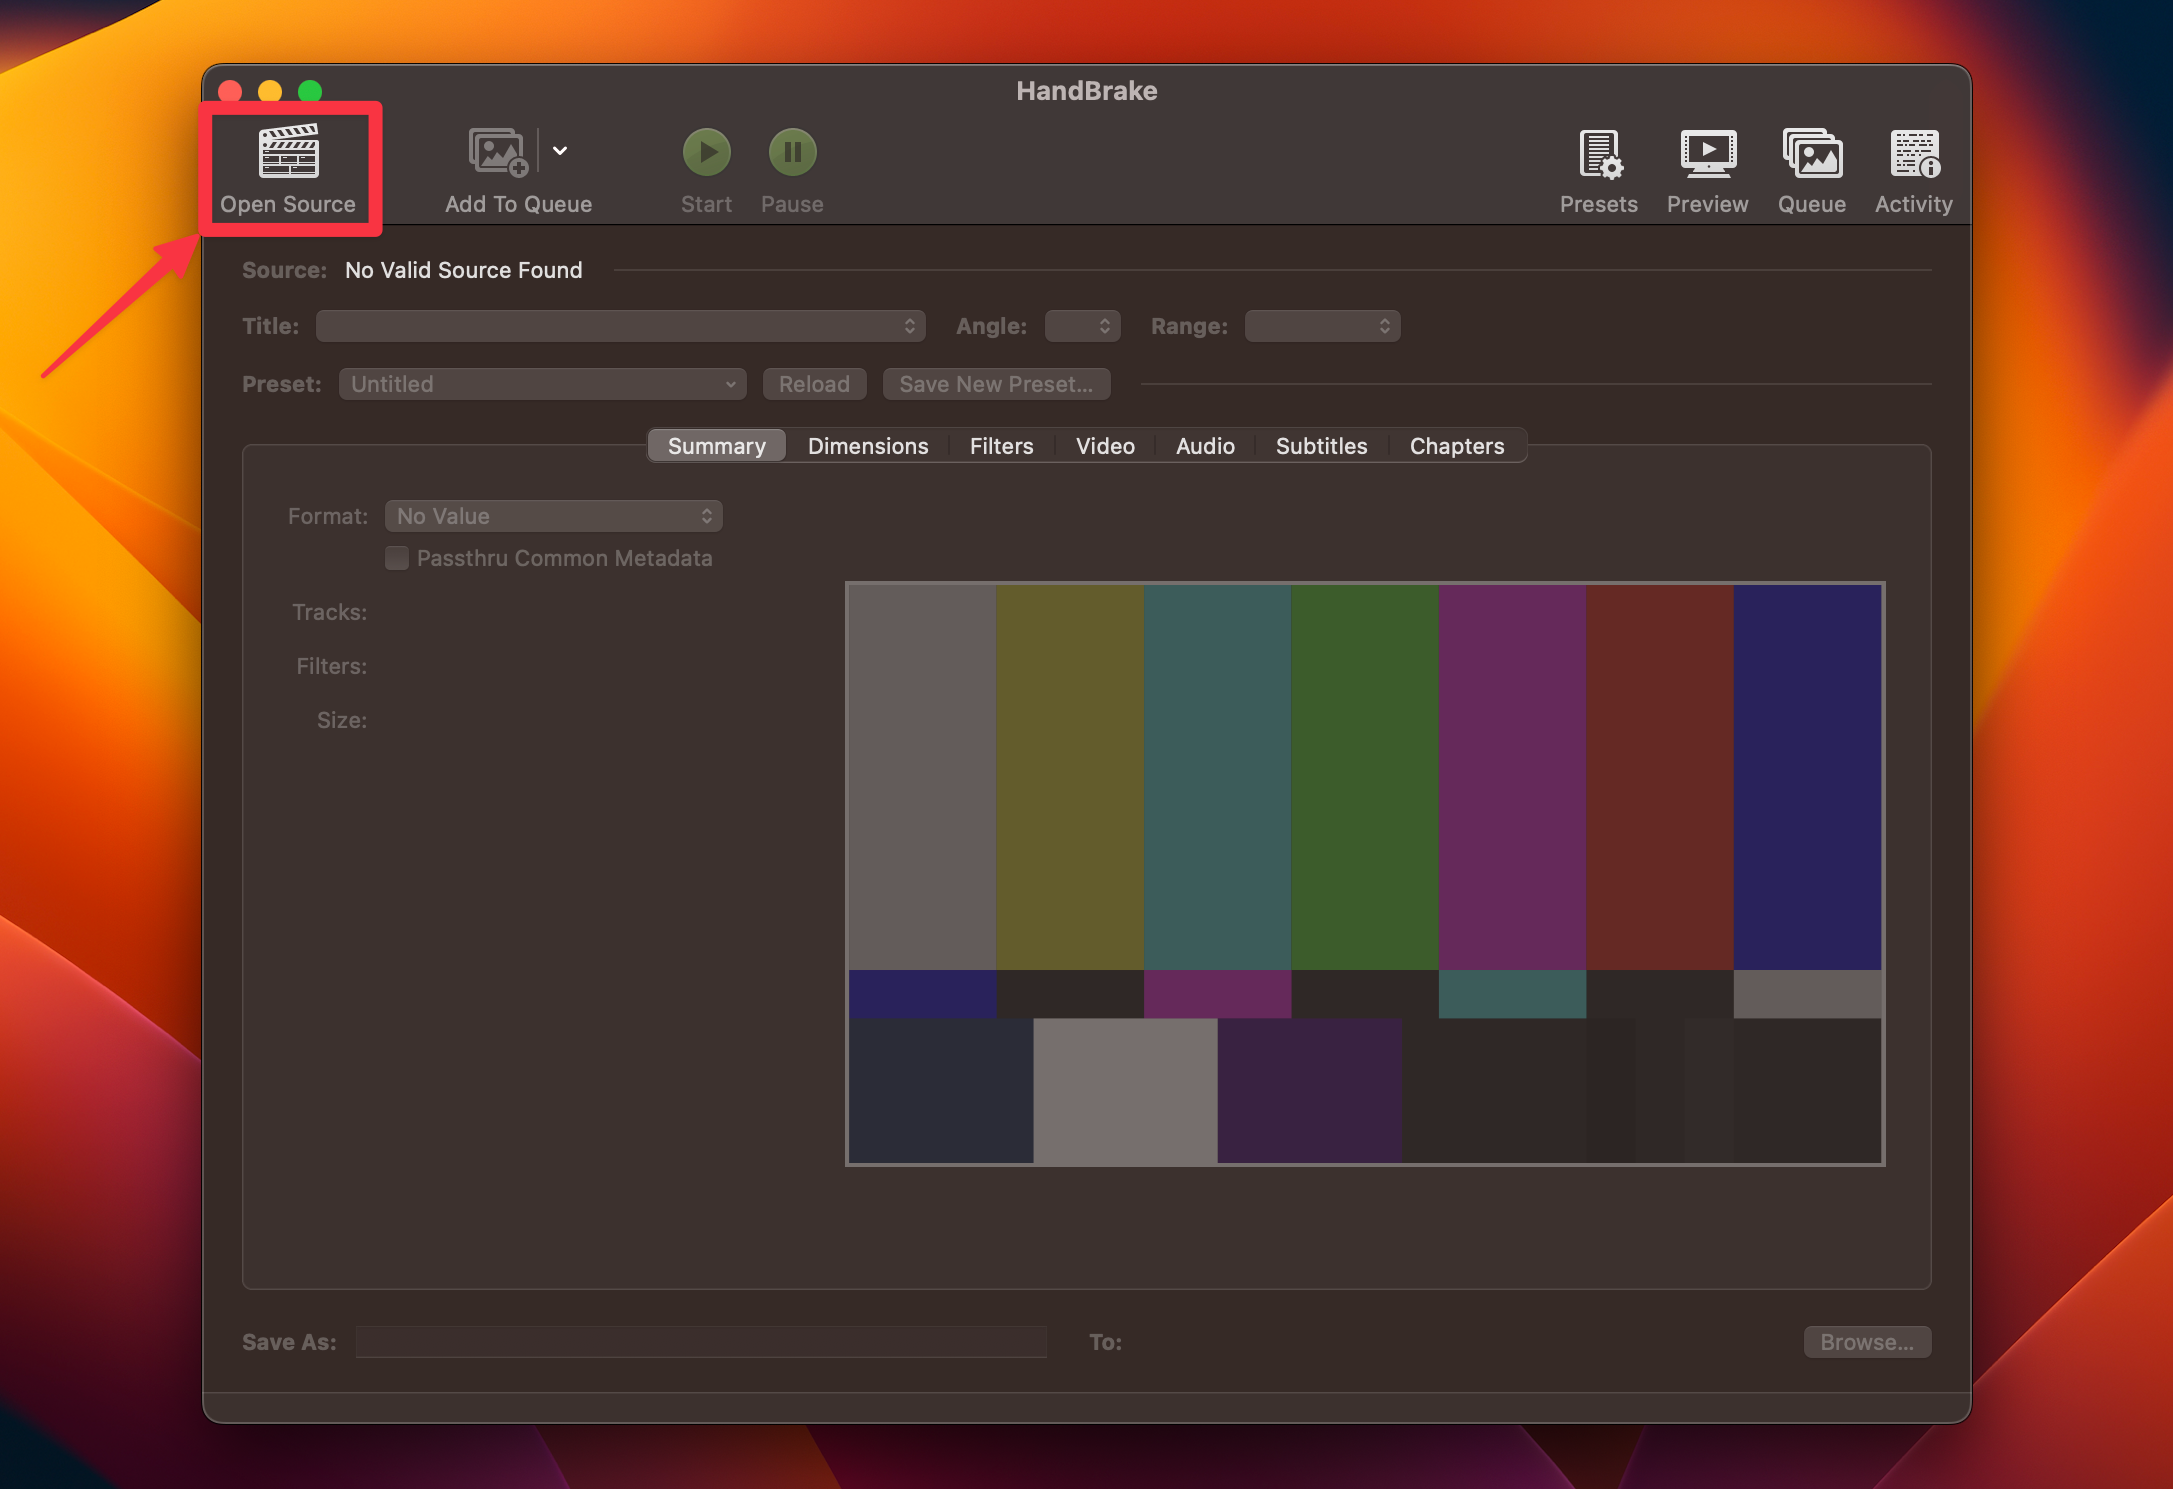This screenshot has height=1489, width=2173.
Task: Click inside the Save As field
Action: 700,1342
